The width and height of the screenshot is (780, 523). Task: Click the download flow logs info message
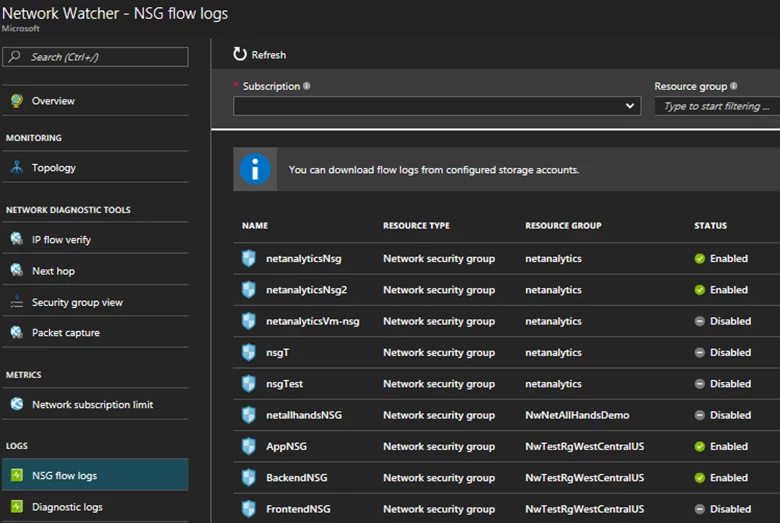434,170
